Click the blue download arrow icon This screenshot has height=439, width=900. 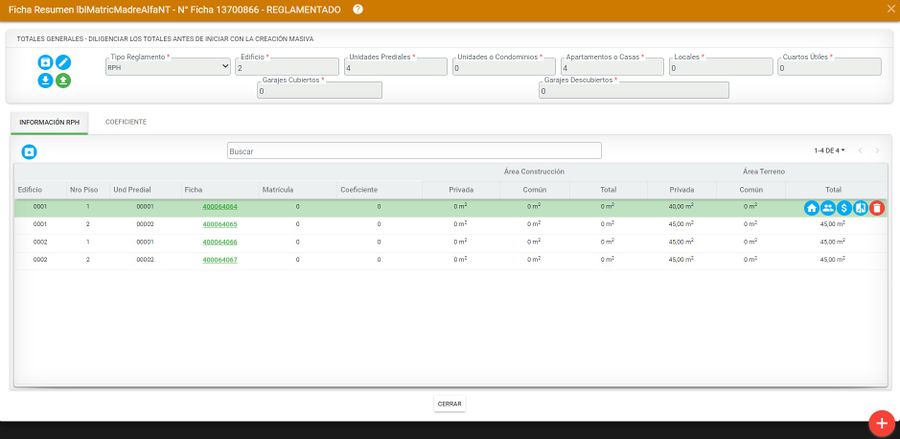(x=46, y=80)
